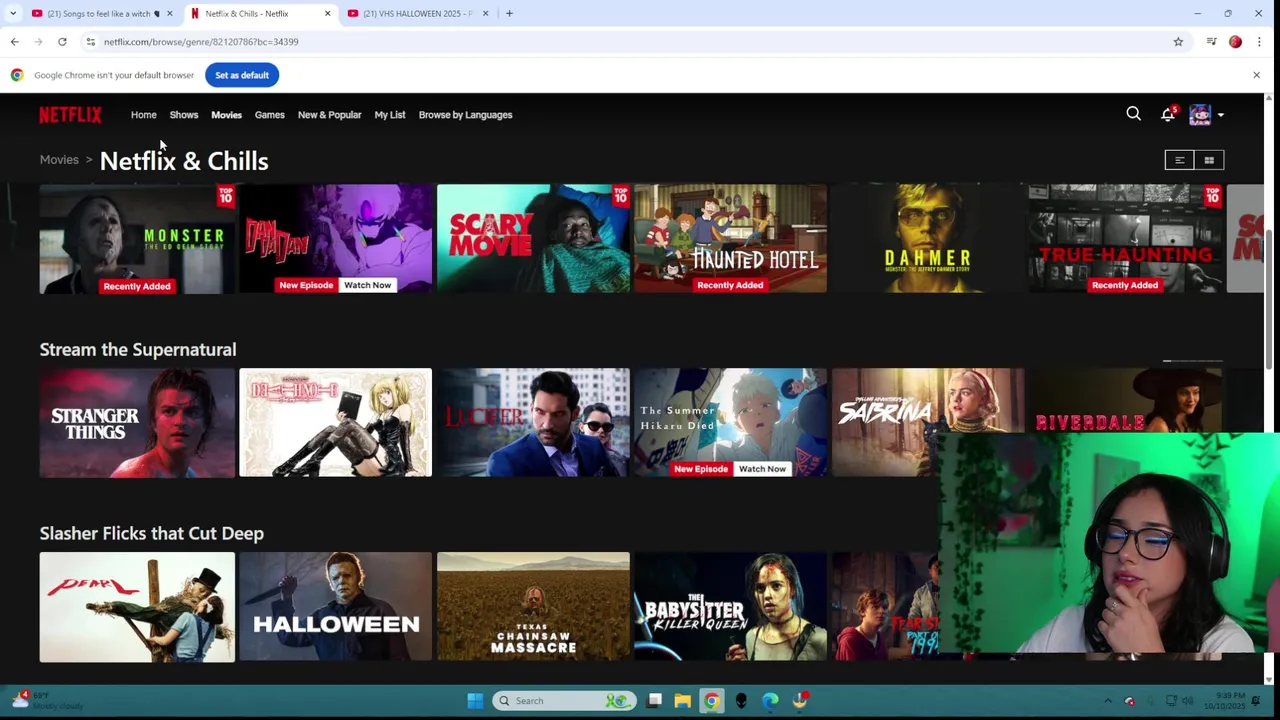The height and width of the screenshot is (720, 1280).
Task: Dismiss the default browser infobar
Action: (1256, 75)
